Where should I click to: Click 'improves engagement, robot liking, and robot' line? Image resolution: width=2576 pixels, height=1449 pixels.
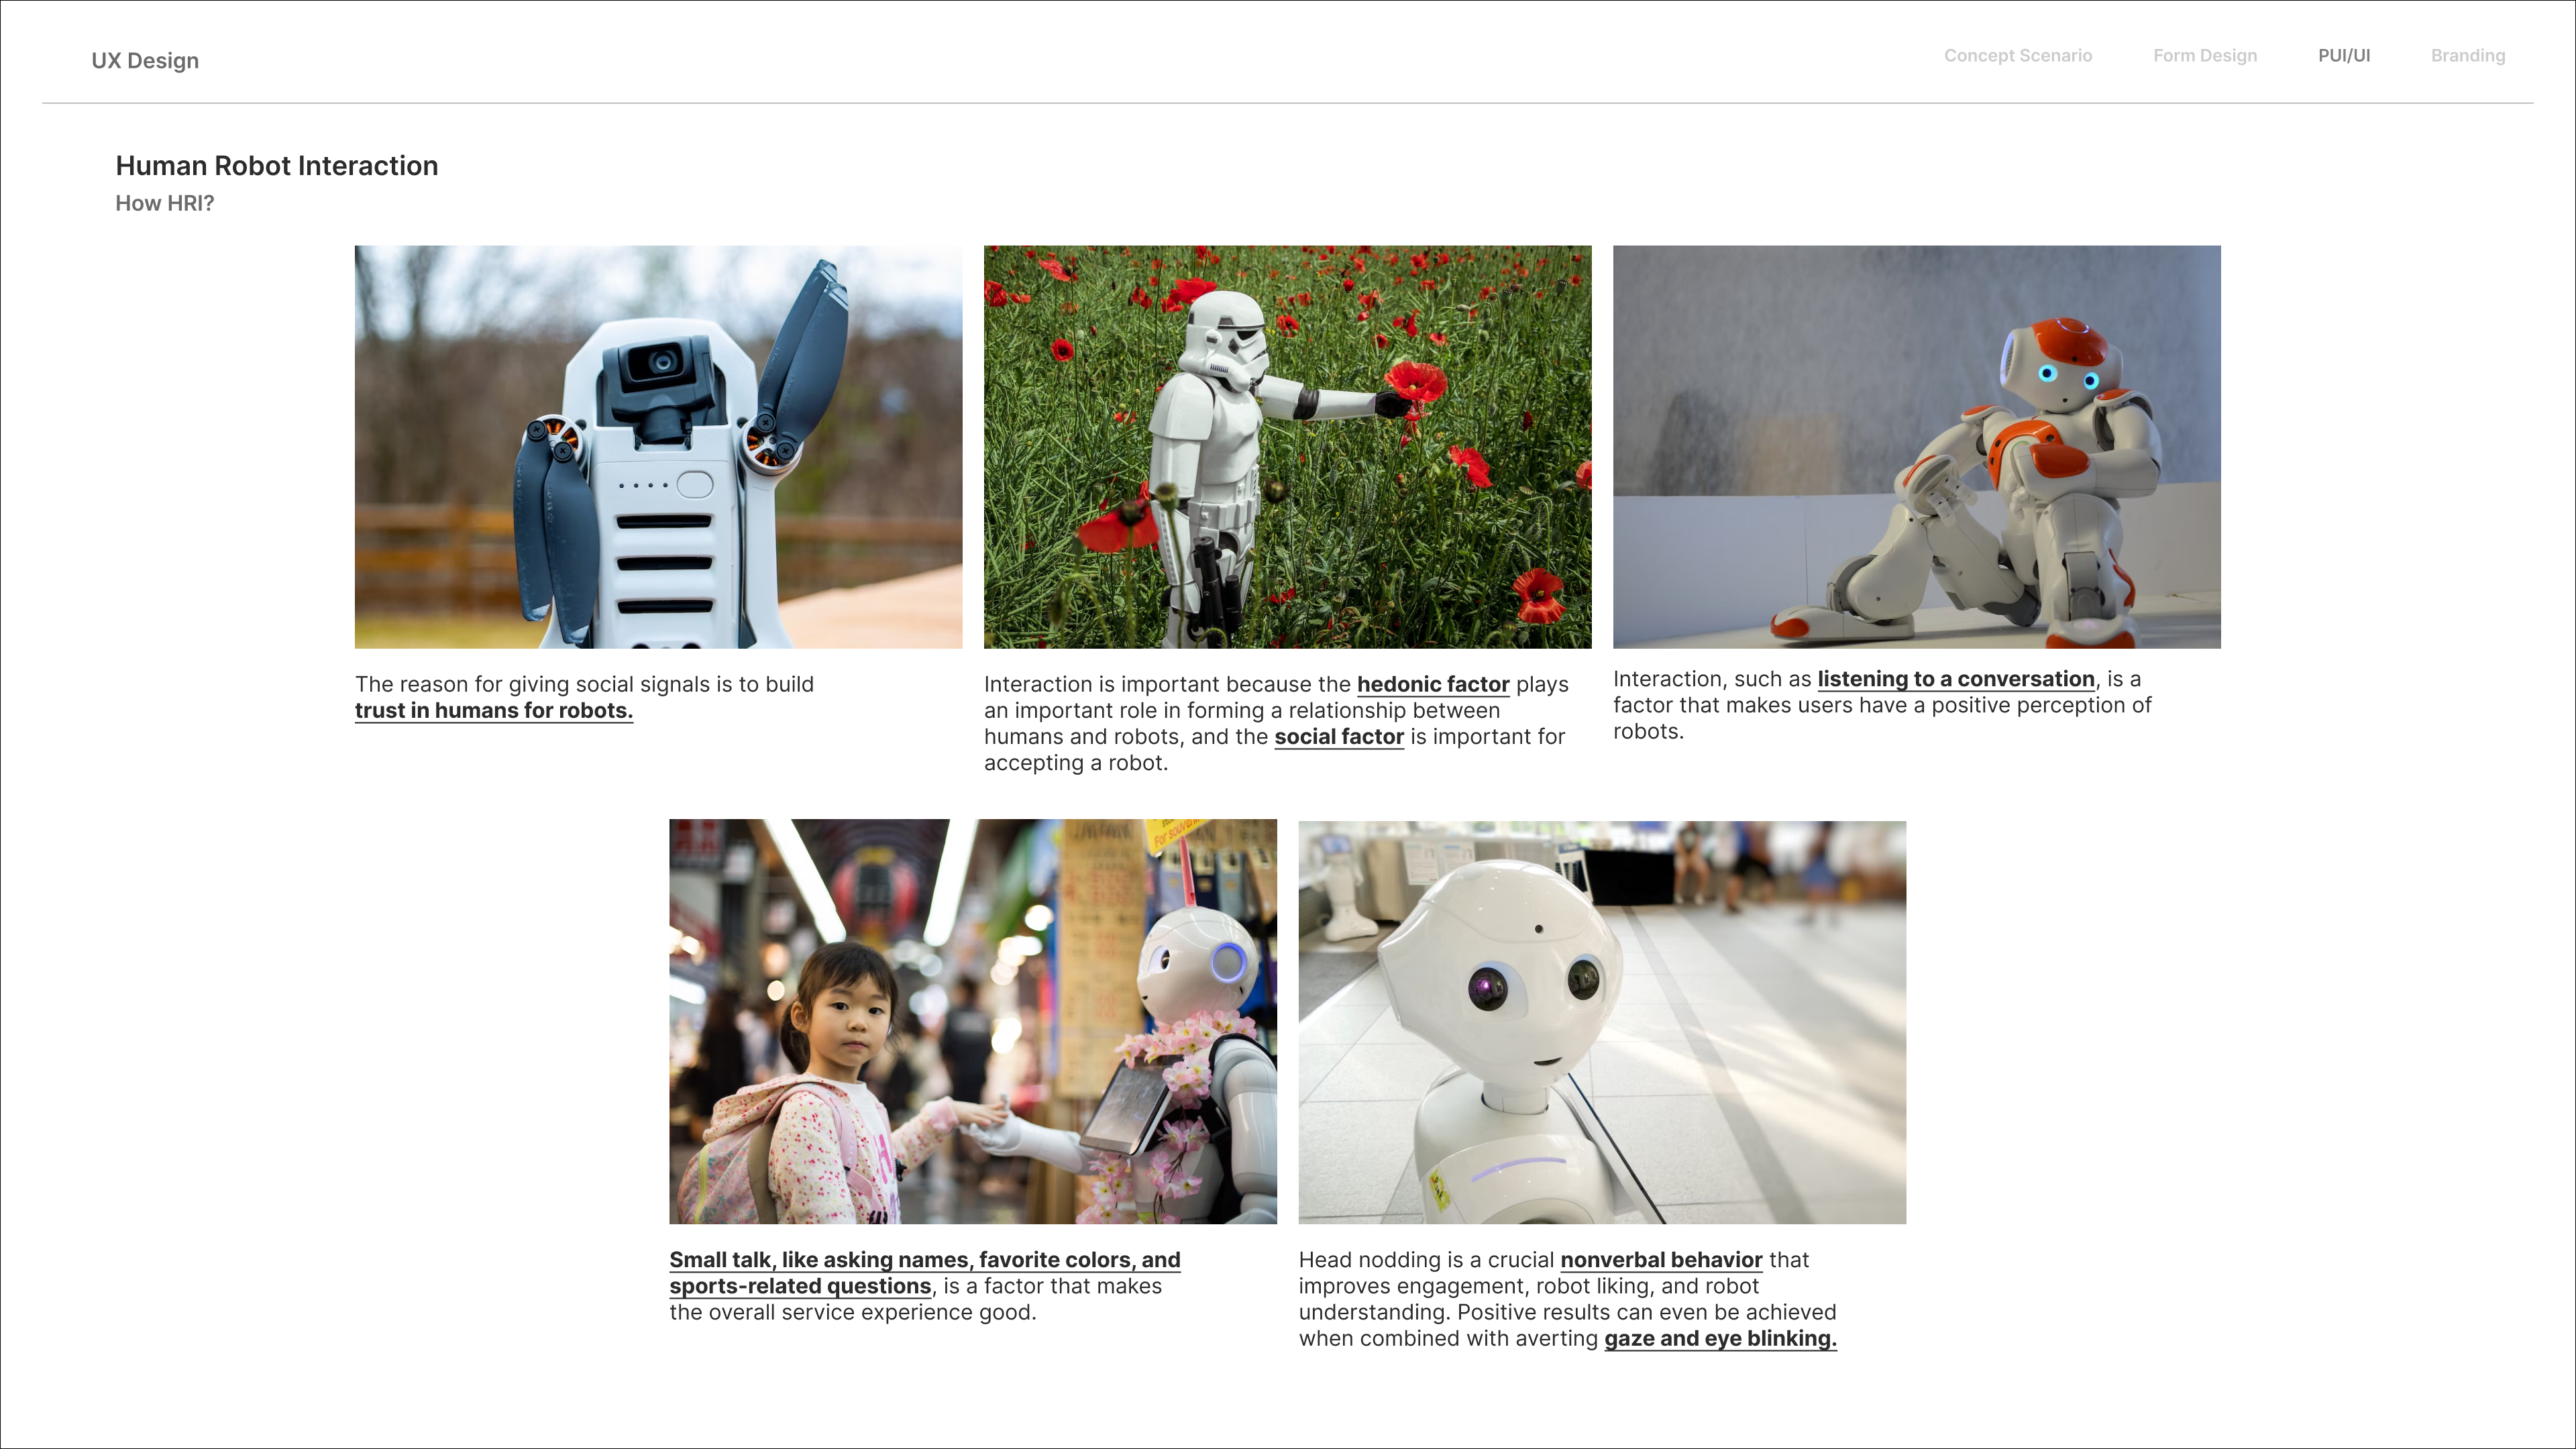point(1528,1287)
